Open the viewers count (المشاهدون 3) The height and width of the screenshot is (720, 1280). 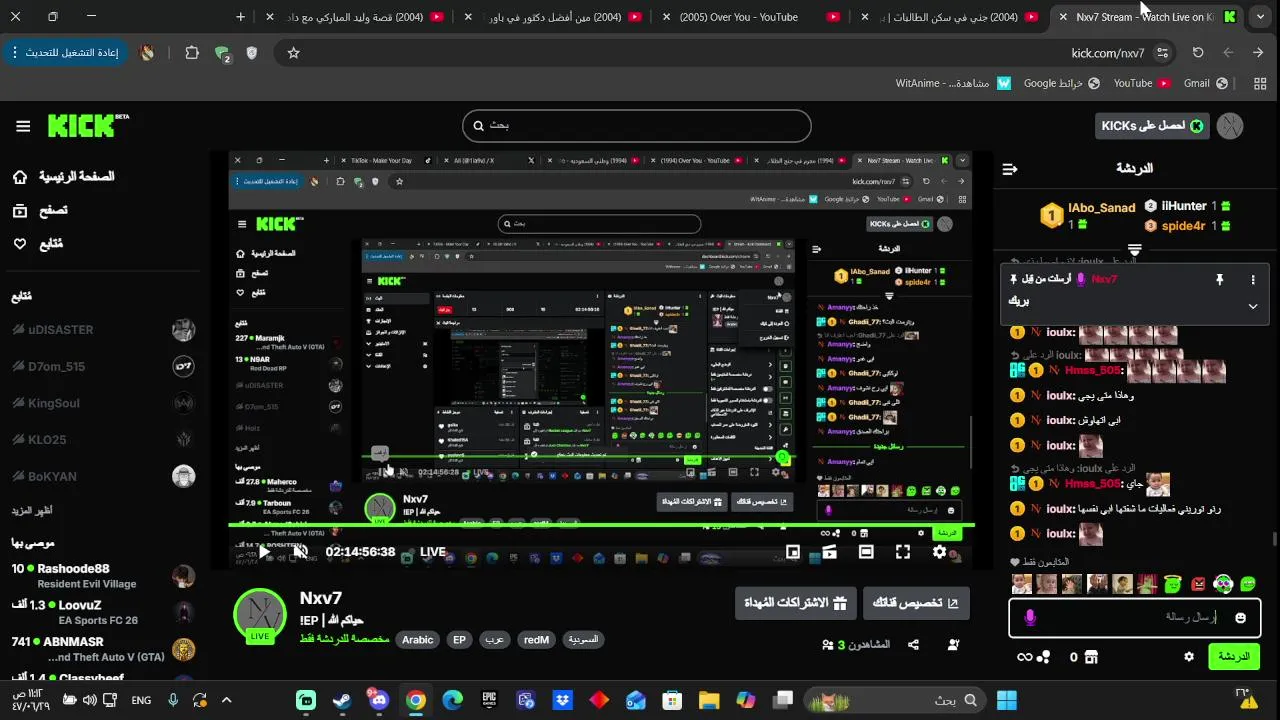click(856, 645)
